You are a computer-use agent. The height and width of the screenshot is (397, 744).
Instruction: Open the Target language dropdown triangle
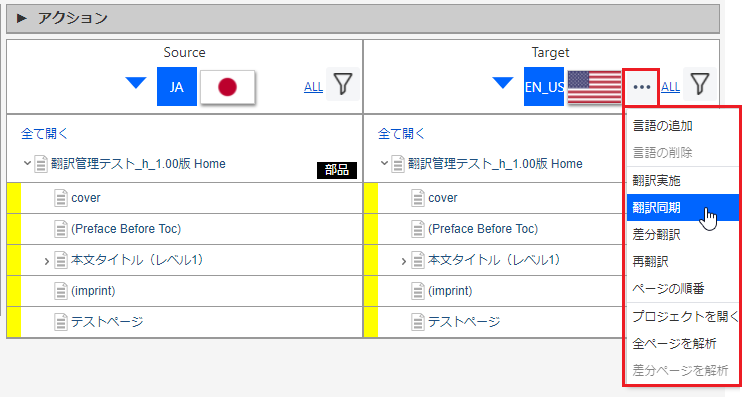pyautogui.click(x=502, y=83)
